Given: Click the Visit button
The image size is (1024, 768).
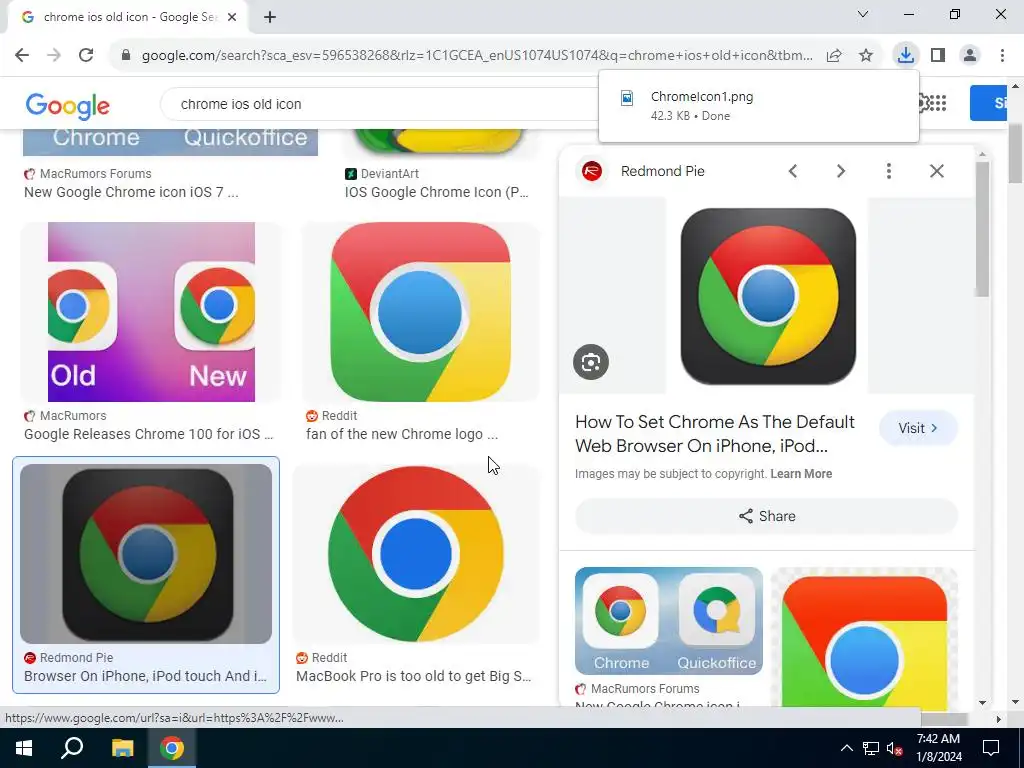Looking at the screenshot, I should pos(918,428).
